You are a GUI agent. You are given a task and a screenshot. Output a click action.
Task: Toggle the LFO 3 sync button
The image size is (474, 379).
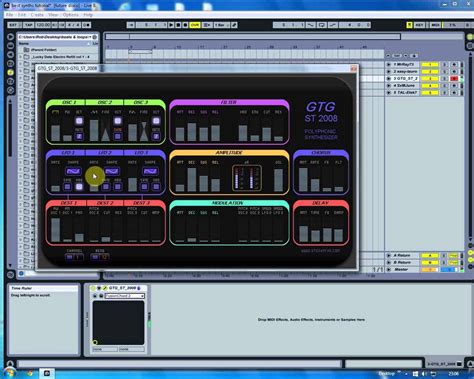coord(144,187)
